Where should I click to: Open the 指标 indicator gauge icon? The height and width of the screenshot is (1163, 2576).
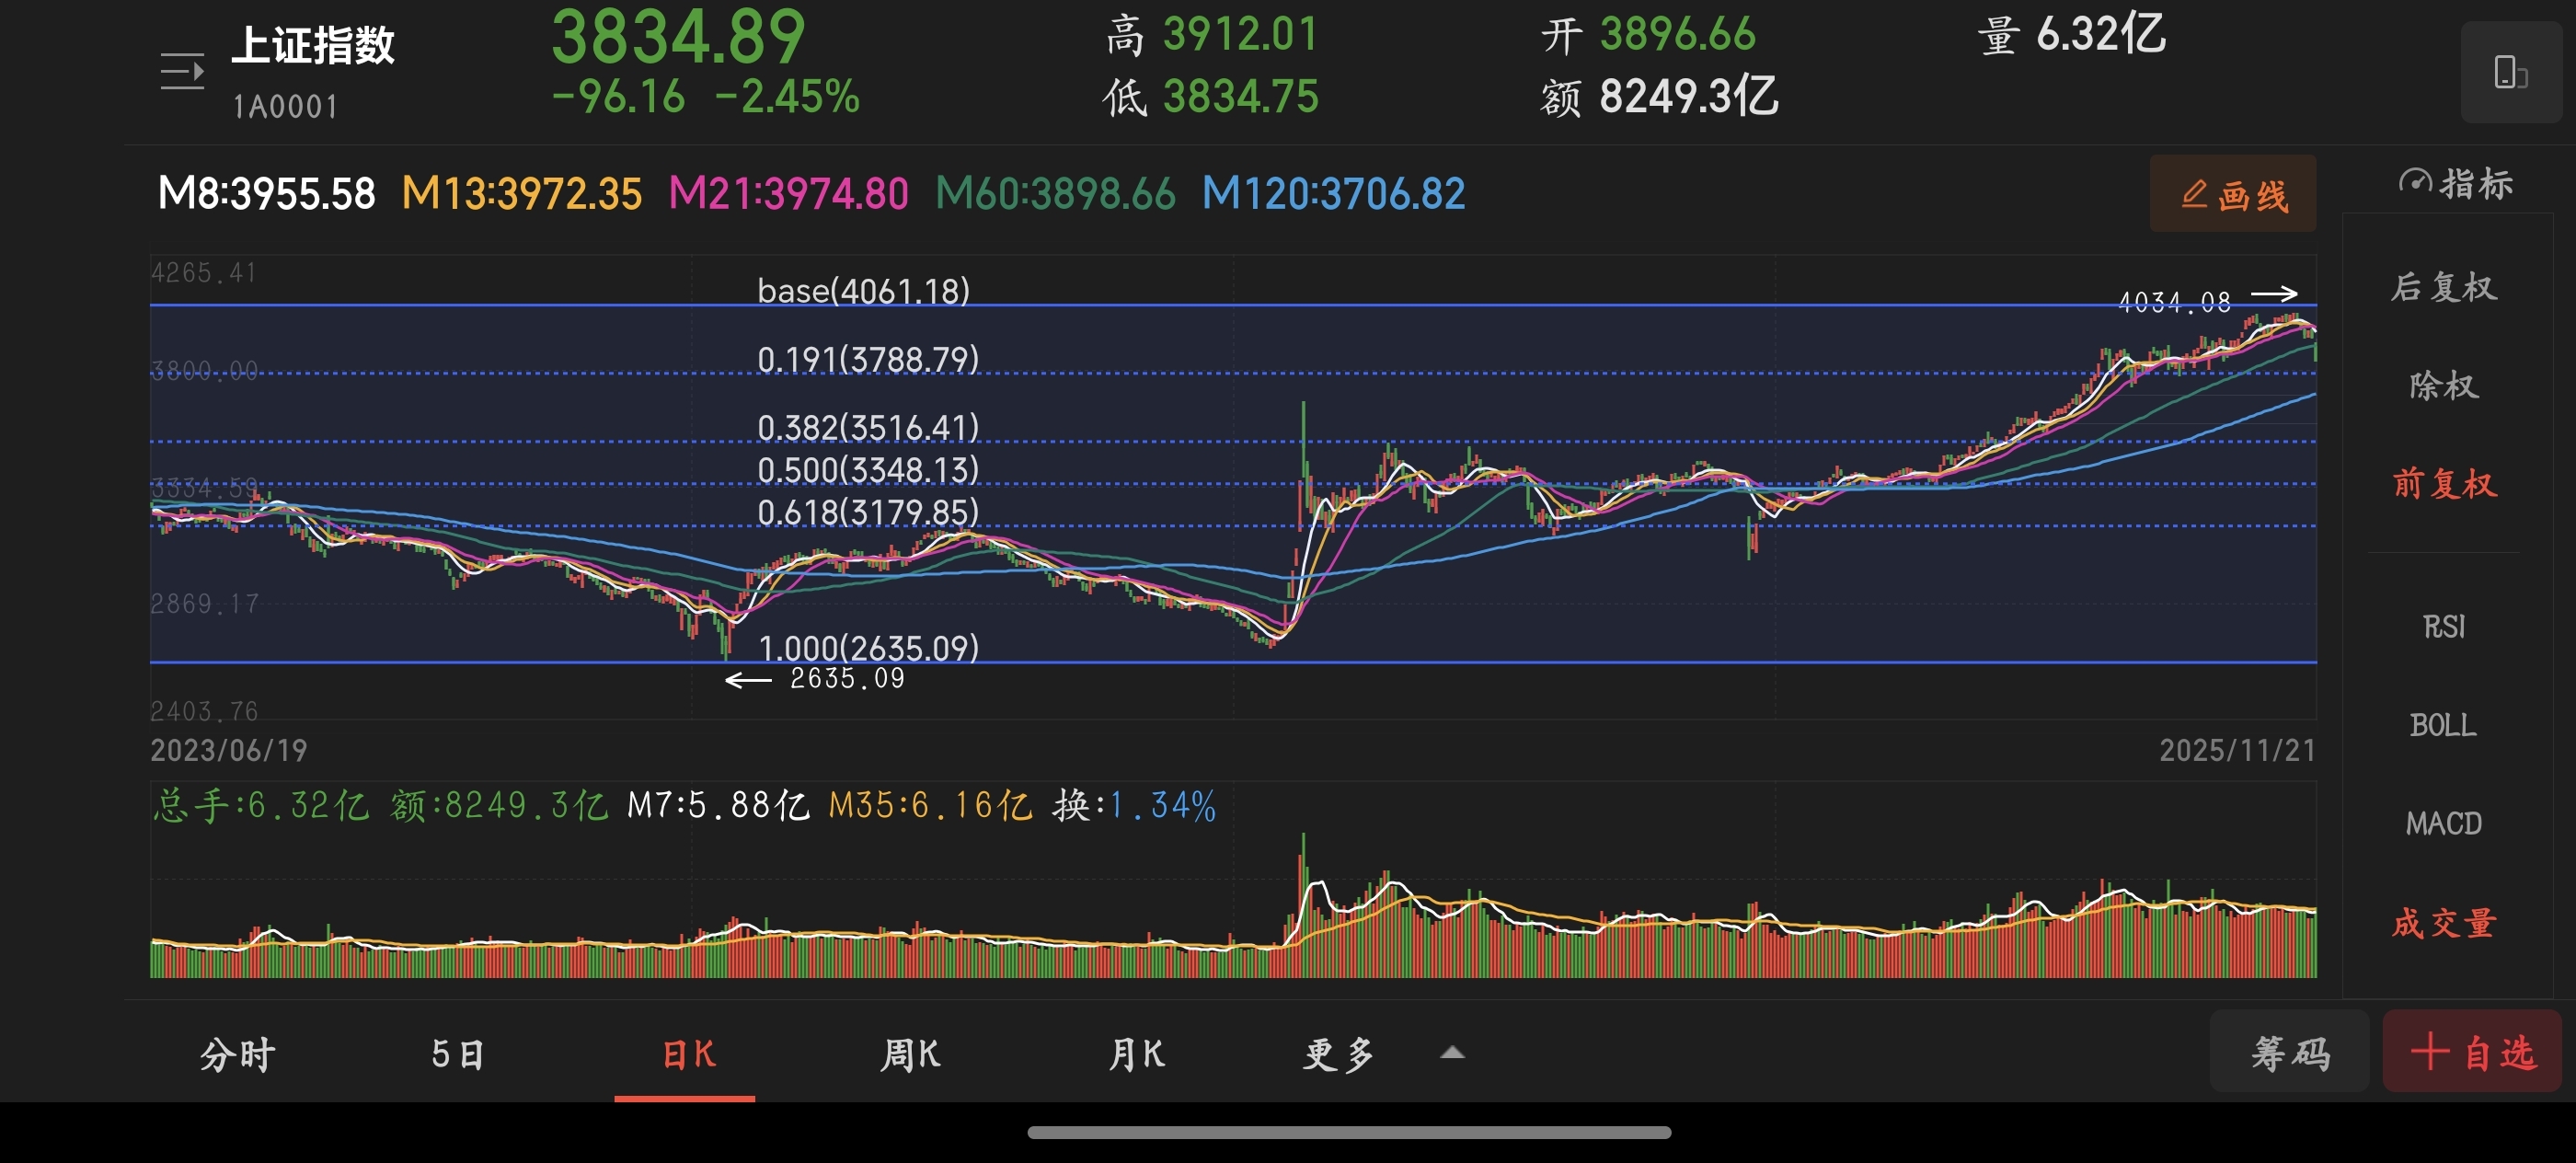[2414, 183]
